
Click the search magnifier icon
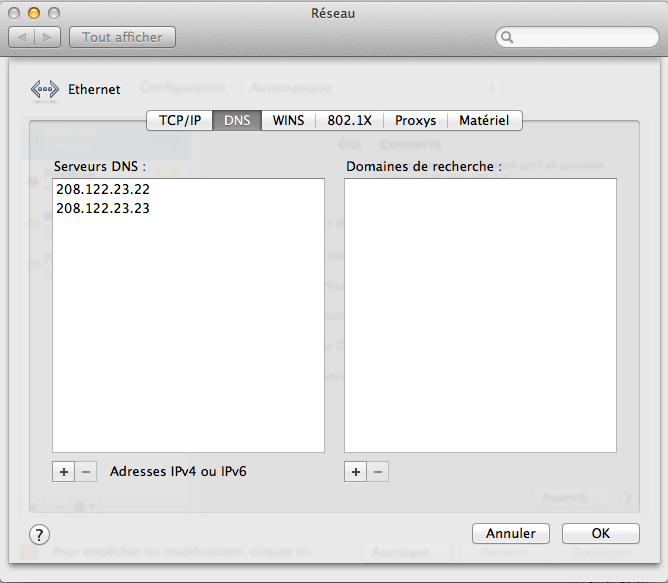[507, 38]
